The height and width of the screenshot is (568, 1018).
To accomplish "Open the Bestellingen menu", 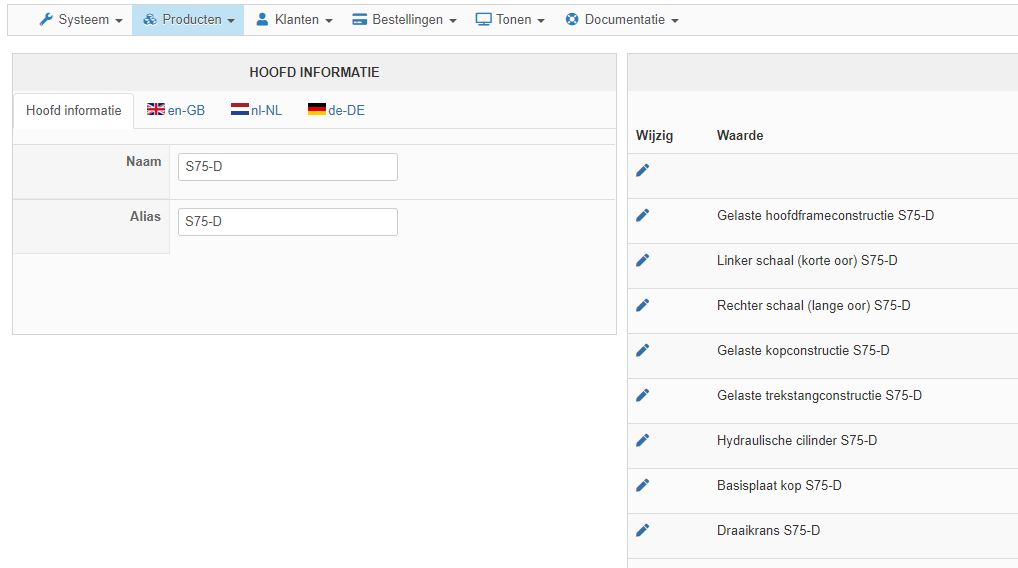I will click(404, 19).
